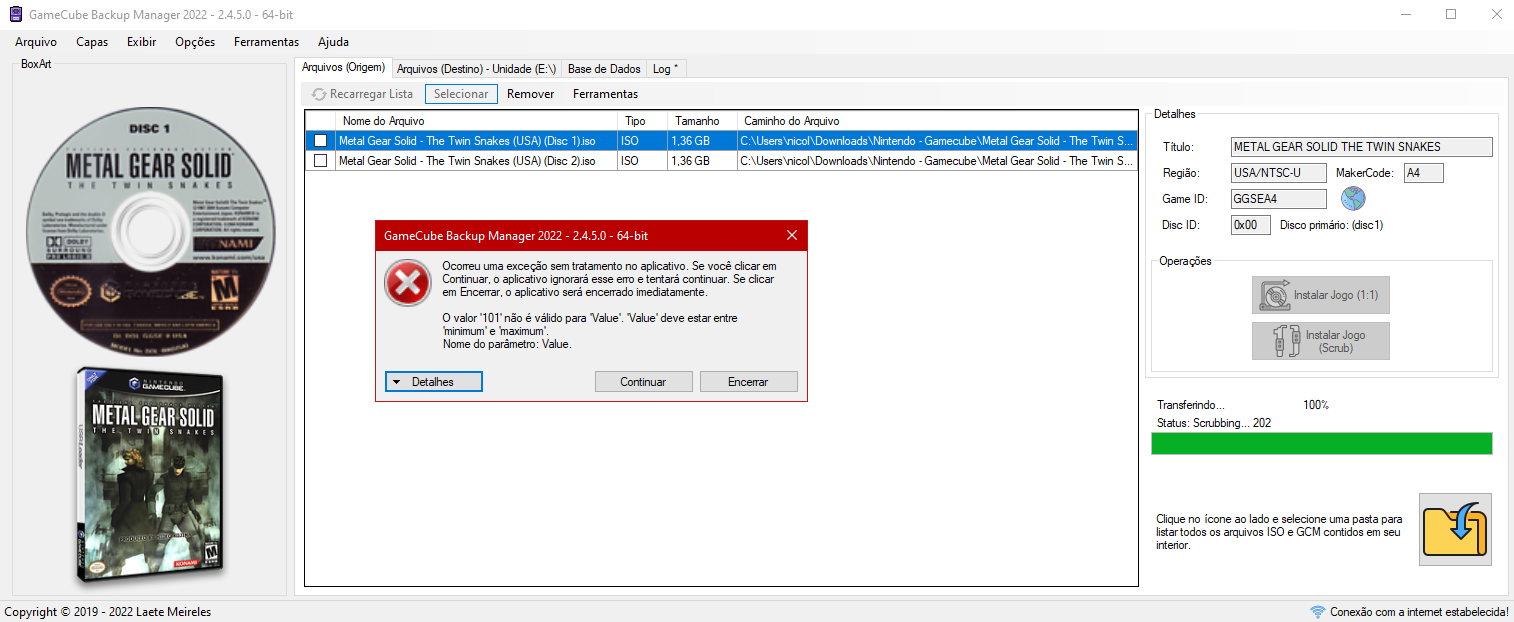
Task: Open the Remover dropdown in file toolbar
Action: pos(531,94)
